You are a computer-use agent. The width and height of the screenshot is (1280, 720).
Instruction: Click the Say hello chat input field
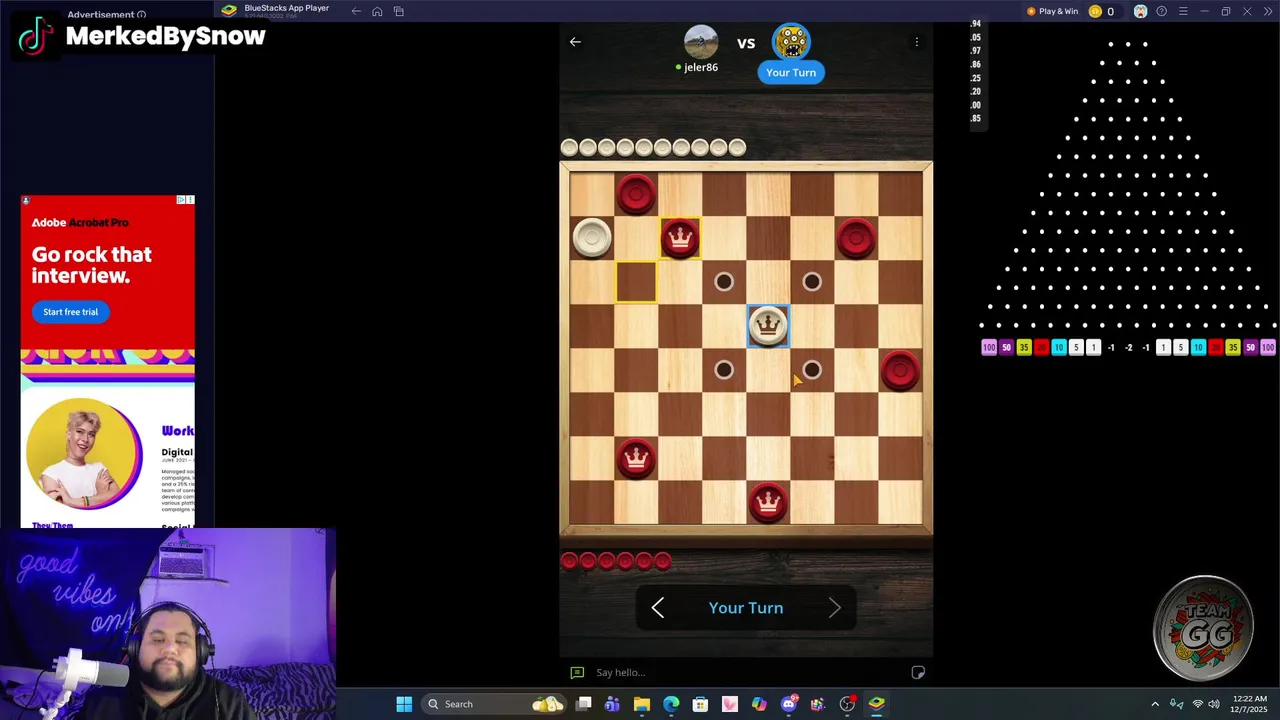pyautogui.click(x=745, y=673)
